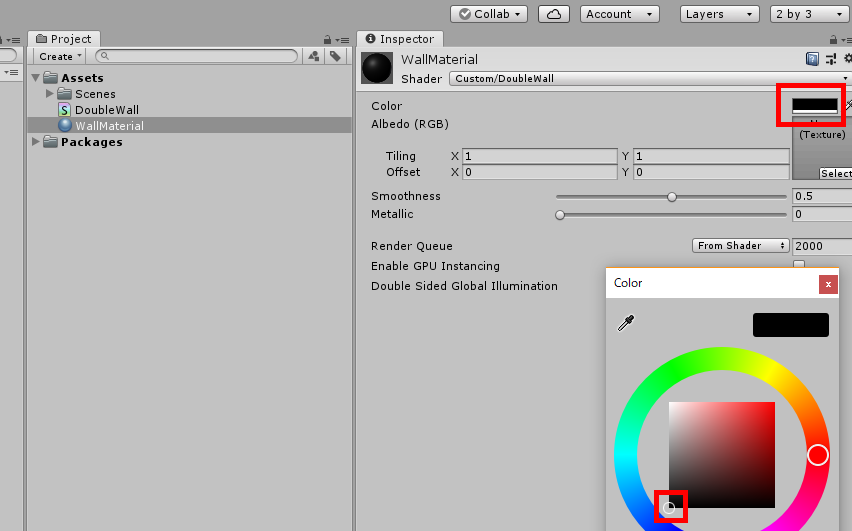Open the material help reference icon

click(812, 59)
